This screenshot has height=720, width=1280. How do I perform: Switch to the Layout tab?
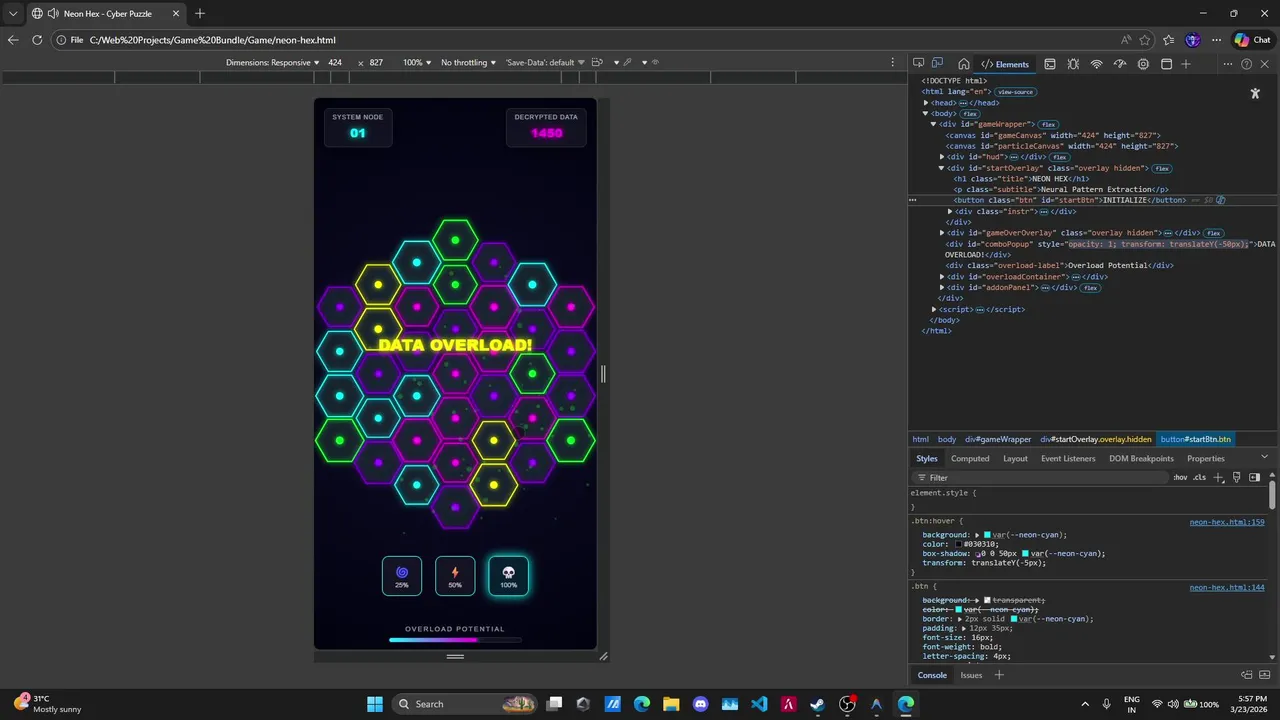click(1015, 458)
